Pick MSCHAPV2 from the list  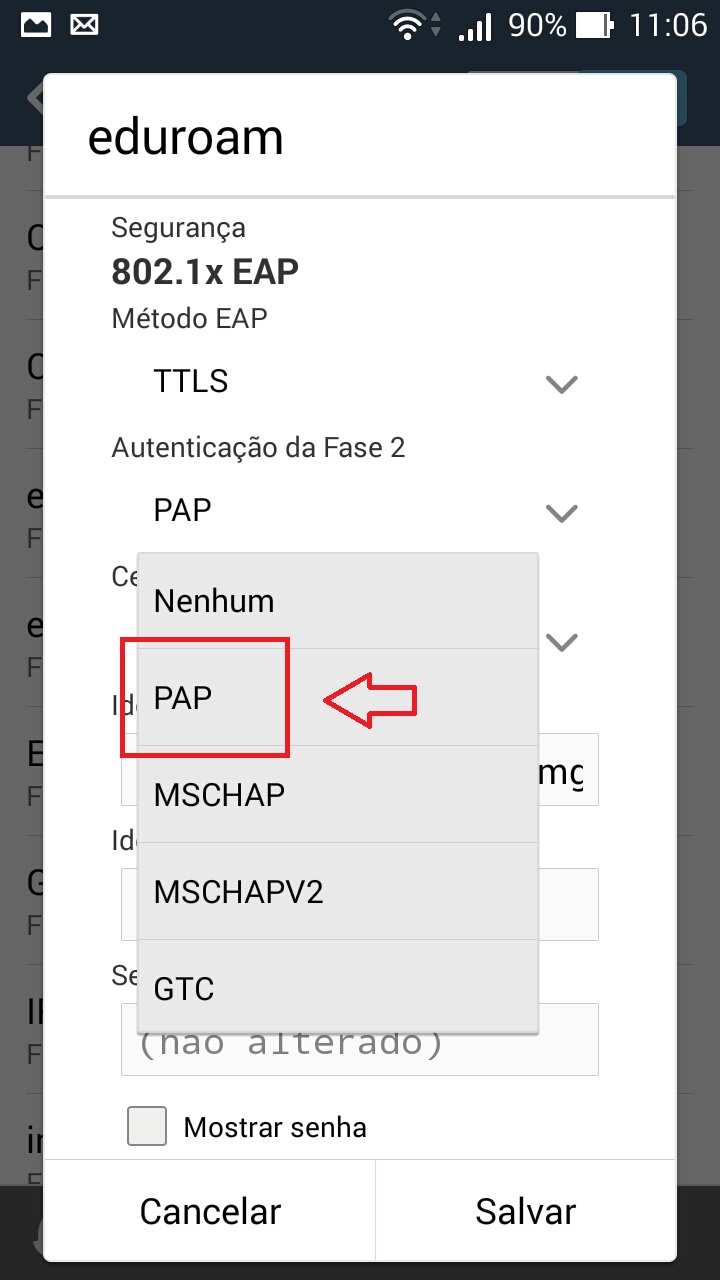pyautogui.click(x=337, y=892)
